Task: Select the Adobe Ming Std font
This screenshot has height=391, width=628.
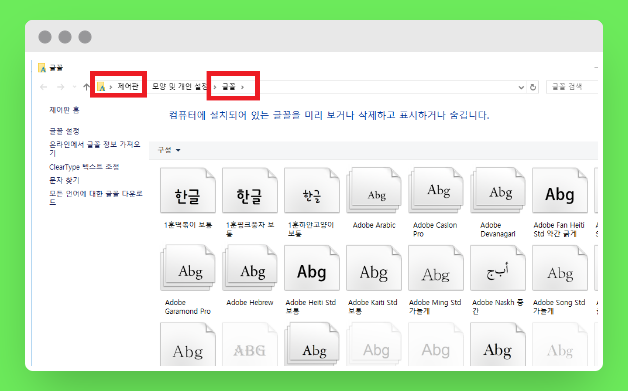Action: (x=436, y=280)
